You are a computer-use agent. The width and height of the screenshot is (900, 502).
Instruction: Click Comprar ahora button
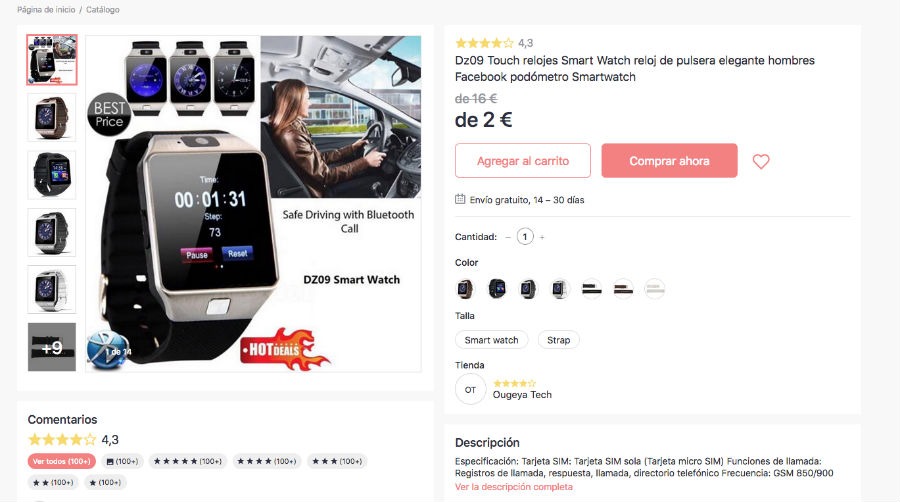(x=669, y=161)
